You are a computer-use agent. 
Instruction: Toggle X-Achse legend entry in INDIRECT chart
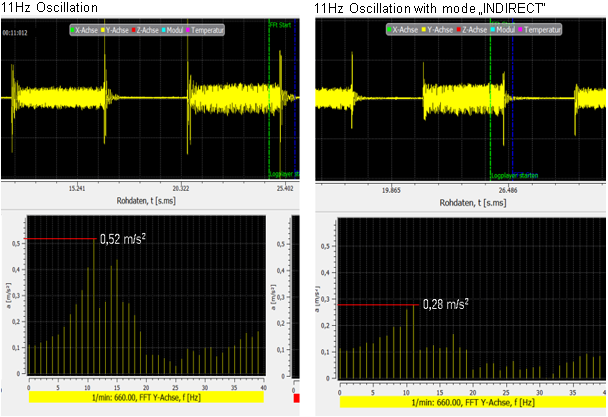pos(402,29)
